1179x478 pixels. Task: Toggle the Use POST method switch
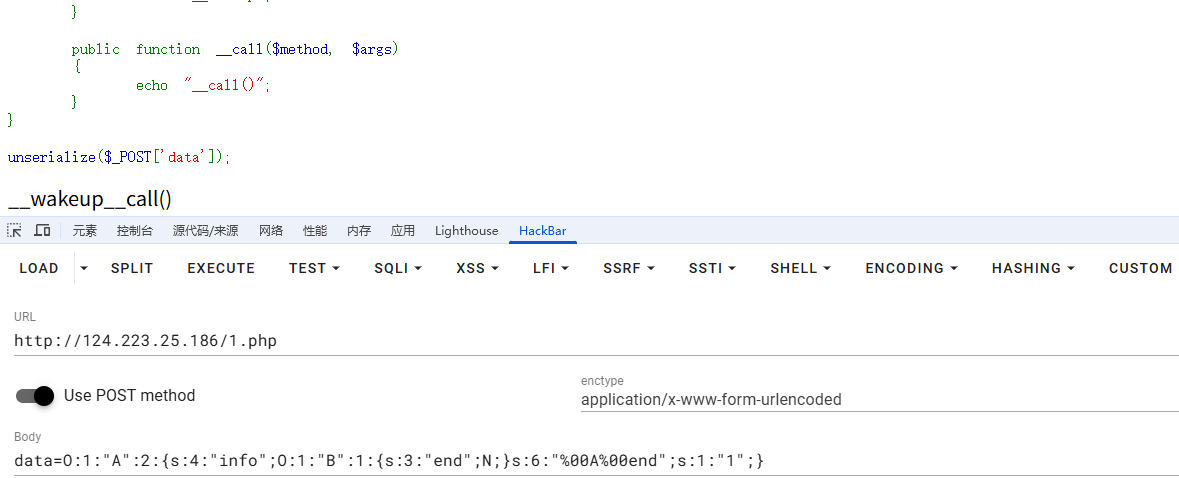click(x=35, y=396)
